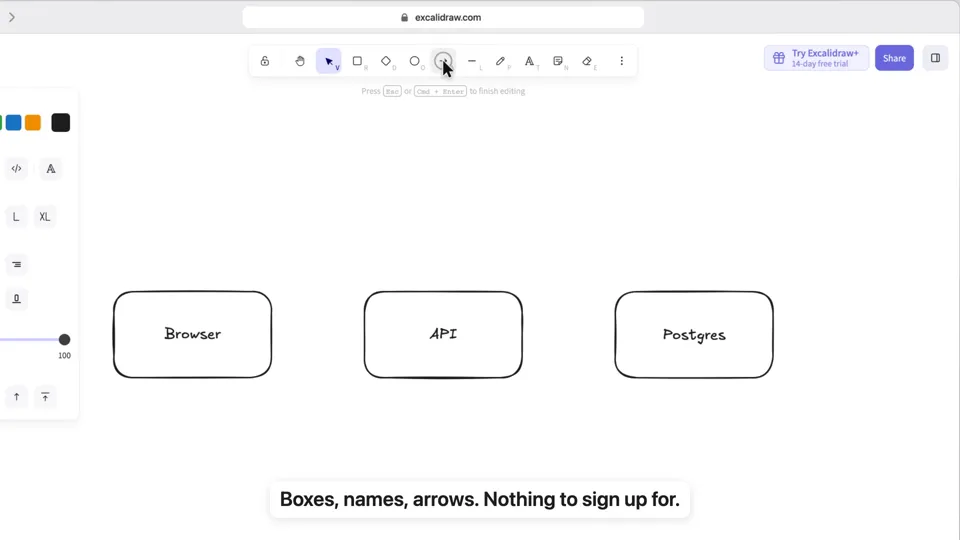Click the excalidraw.com address bar

[x=443, y=17]
